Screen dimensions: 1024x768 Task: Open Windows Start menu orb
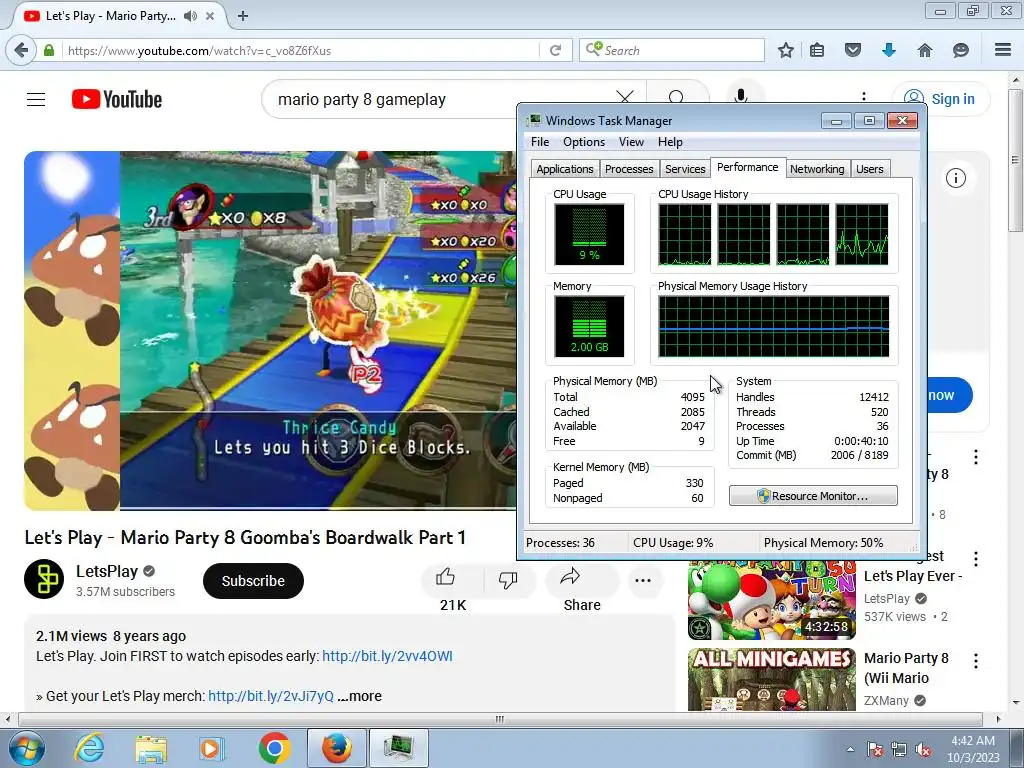[x=26, y=748]
